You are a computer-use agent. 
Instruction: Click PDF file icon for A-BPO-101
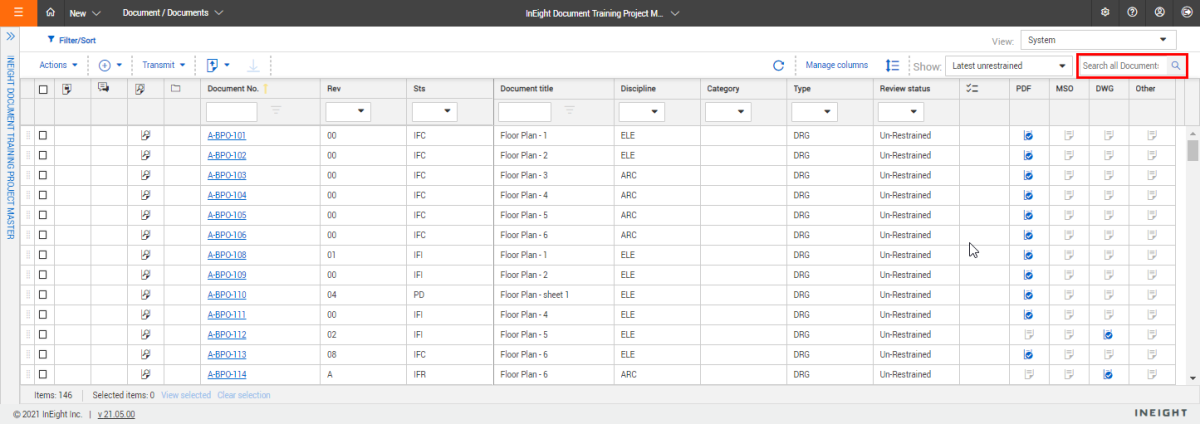(x=1028, y=135)
